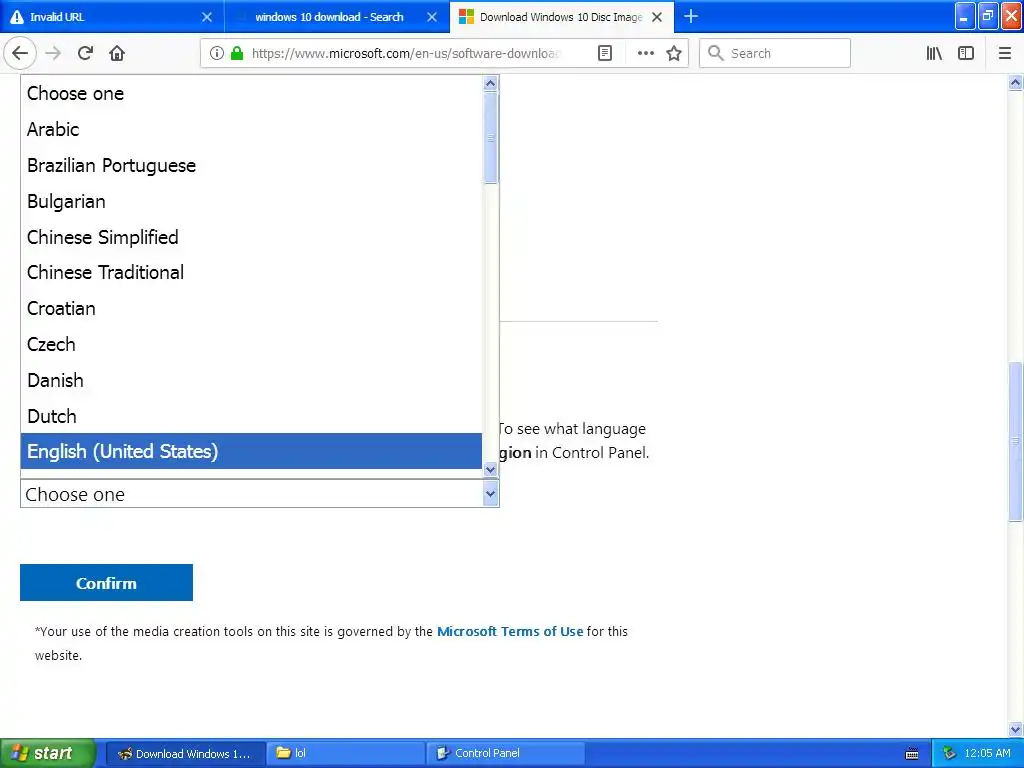Pick Chinese Simplified language
Image resolution: width=1024 pixels, height=768 pixels.
click(251, 237)
